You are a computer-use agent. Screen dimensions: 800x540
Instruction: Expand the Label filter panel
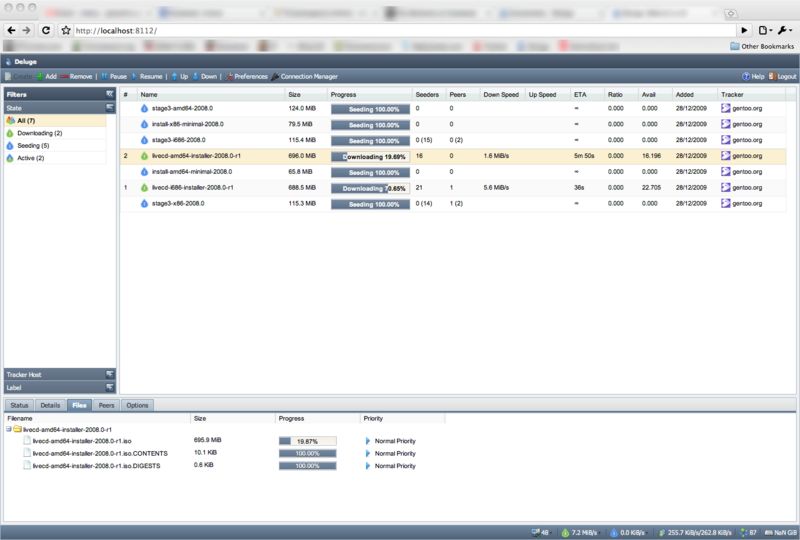pyautogui.click(x=110, y=387)
